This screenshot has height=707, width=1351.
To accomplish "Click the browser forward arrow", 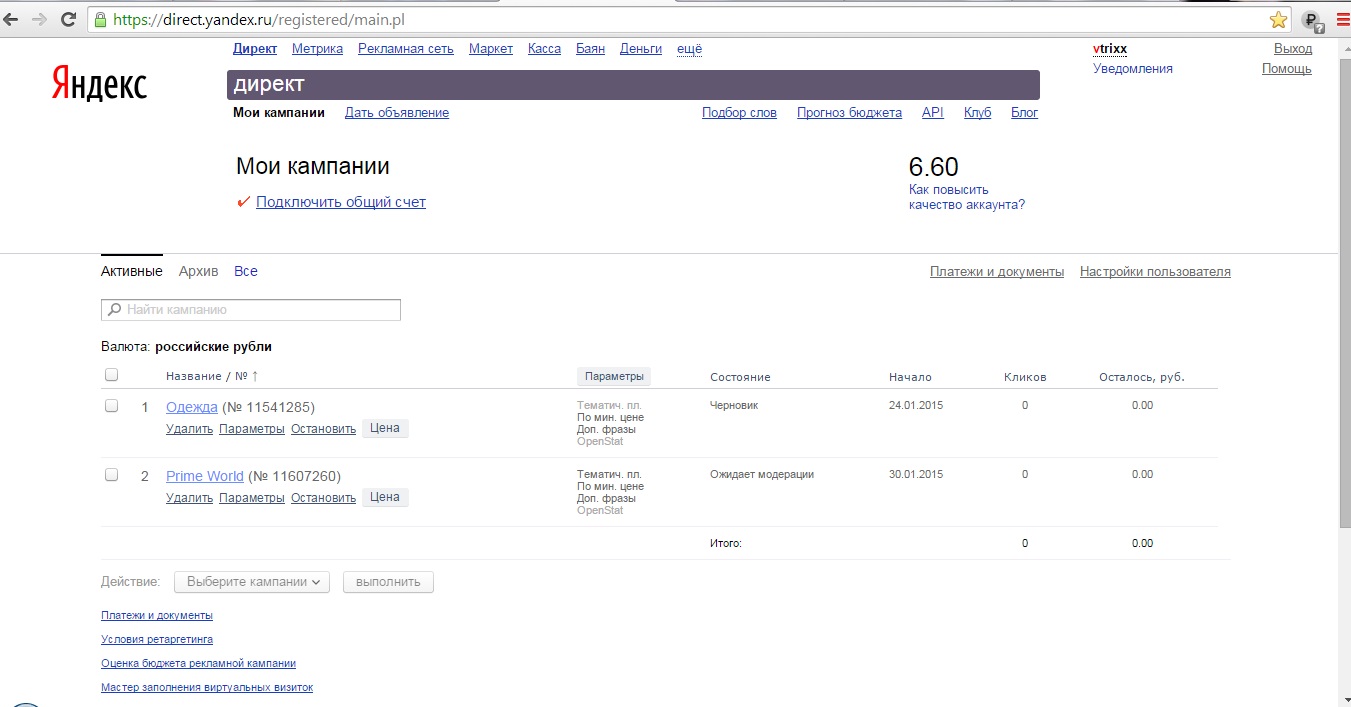I will coord(40,19).
